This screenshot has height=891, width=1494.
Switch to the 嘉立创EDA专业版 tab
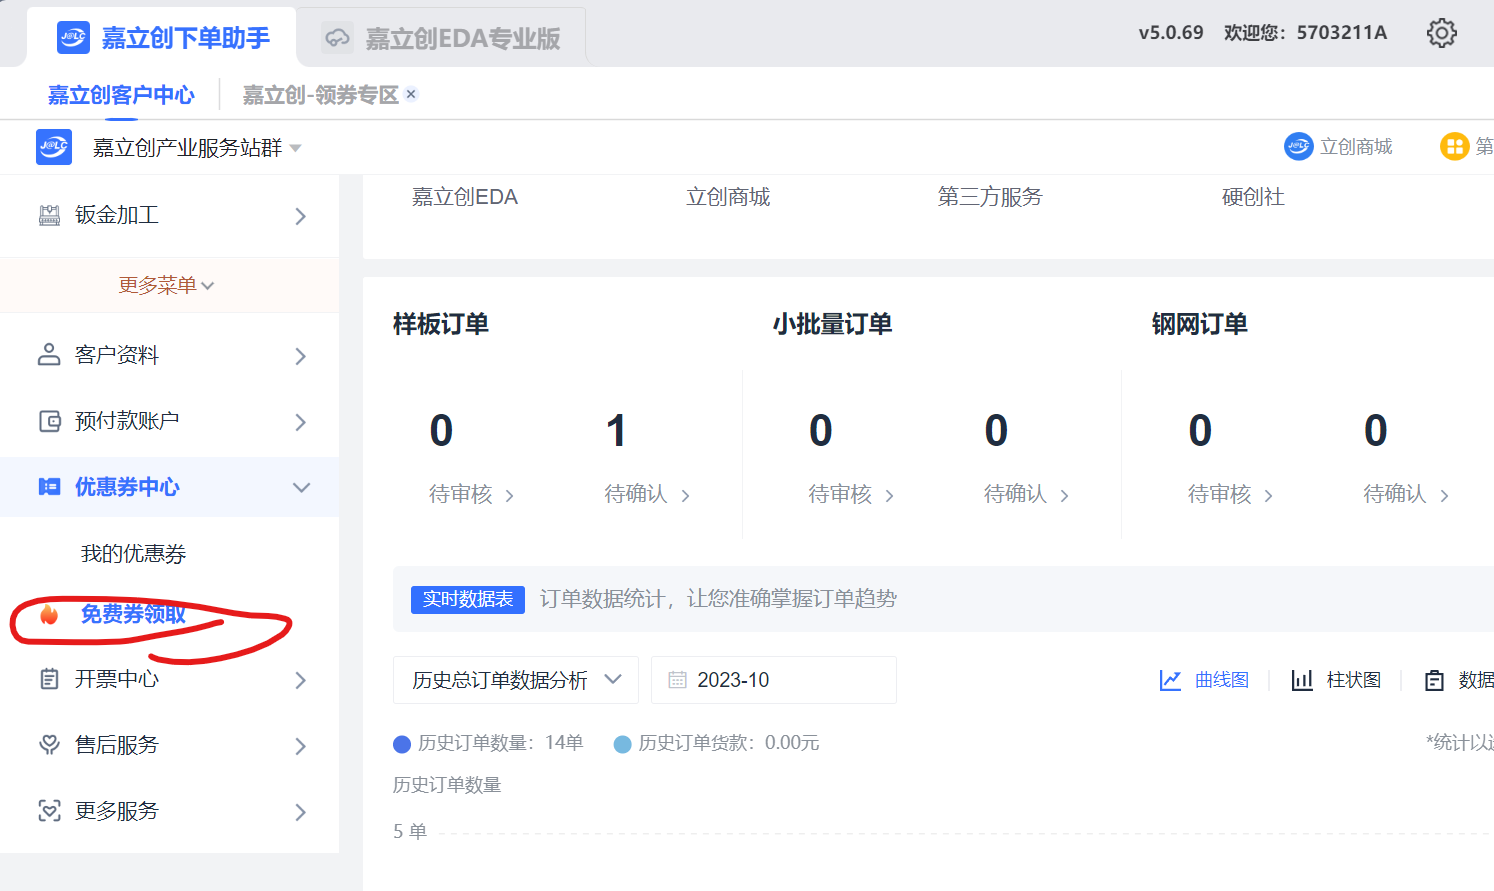click(442, 38)
